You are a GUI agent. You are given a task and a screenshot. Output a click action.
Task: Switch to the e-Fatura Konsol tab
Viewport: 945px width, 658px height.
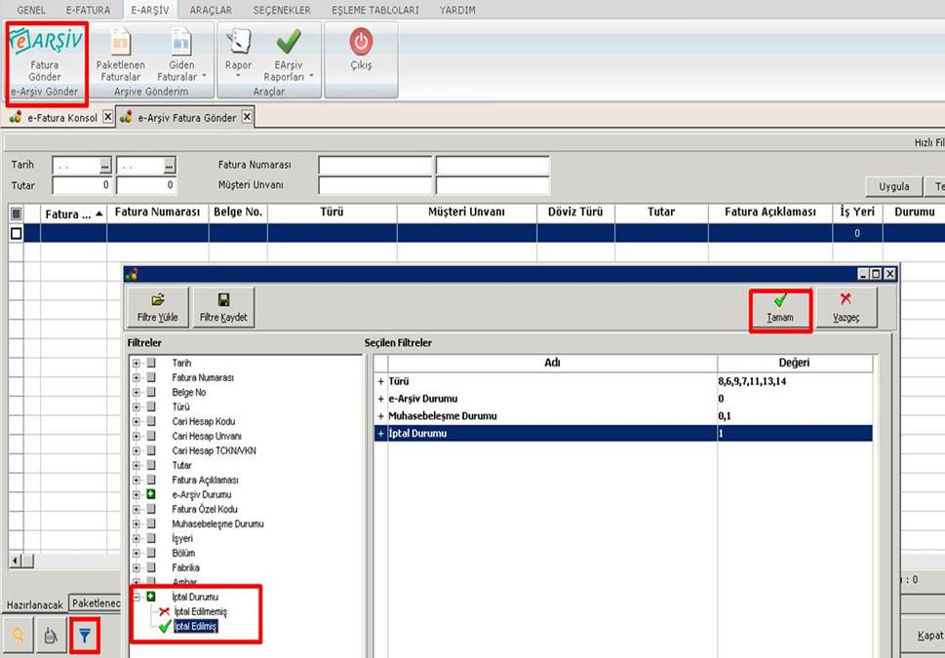pos(62,118)
